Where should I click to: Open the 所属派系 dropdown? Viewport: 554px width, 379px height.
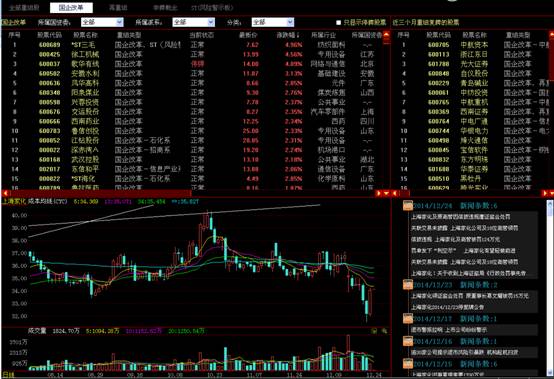[193, 22]
